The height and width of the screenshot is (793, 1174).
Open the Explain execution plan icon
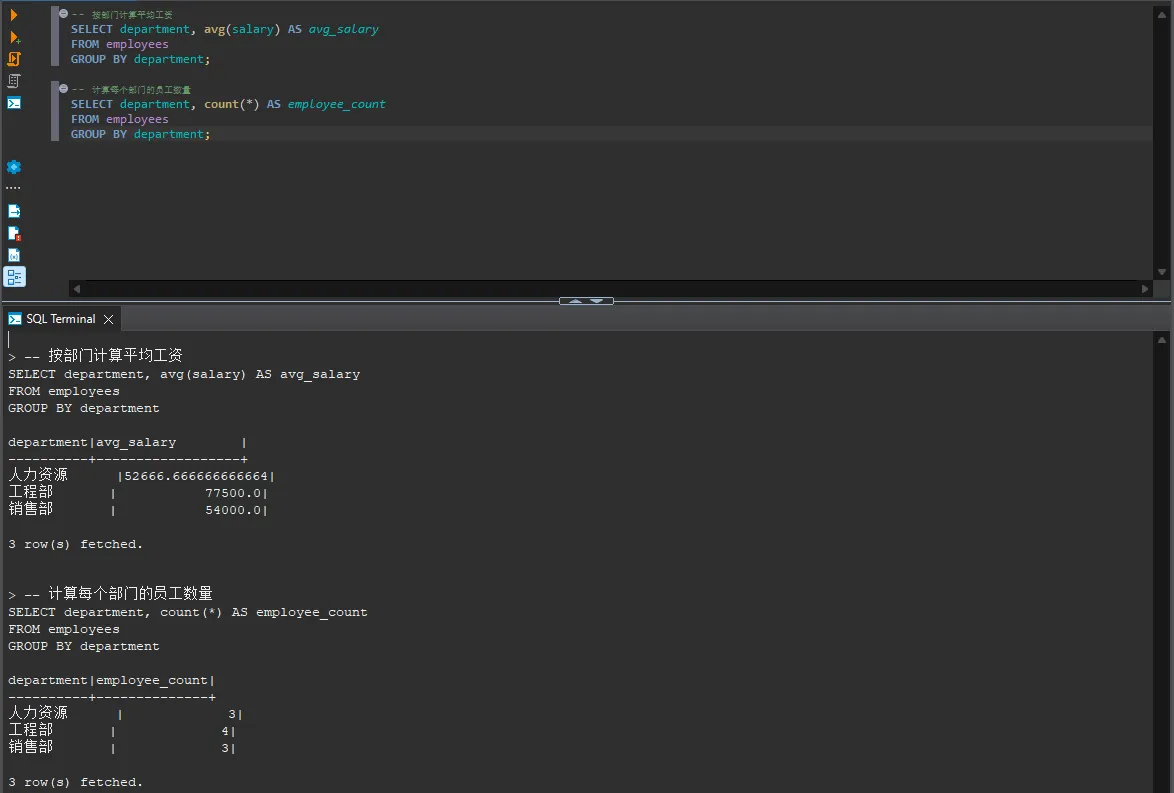click(13, 81)
